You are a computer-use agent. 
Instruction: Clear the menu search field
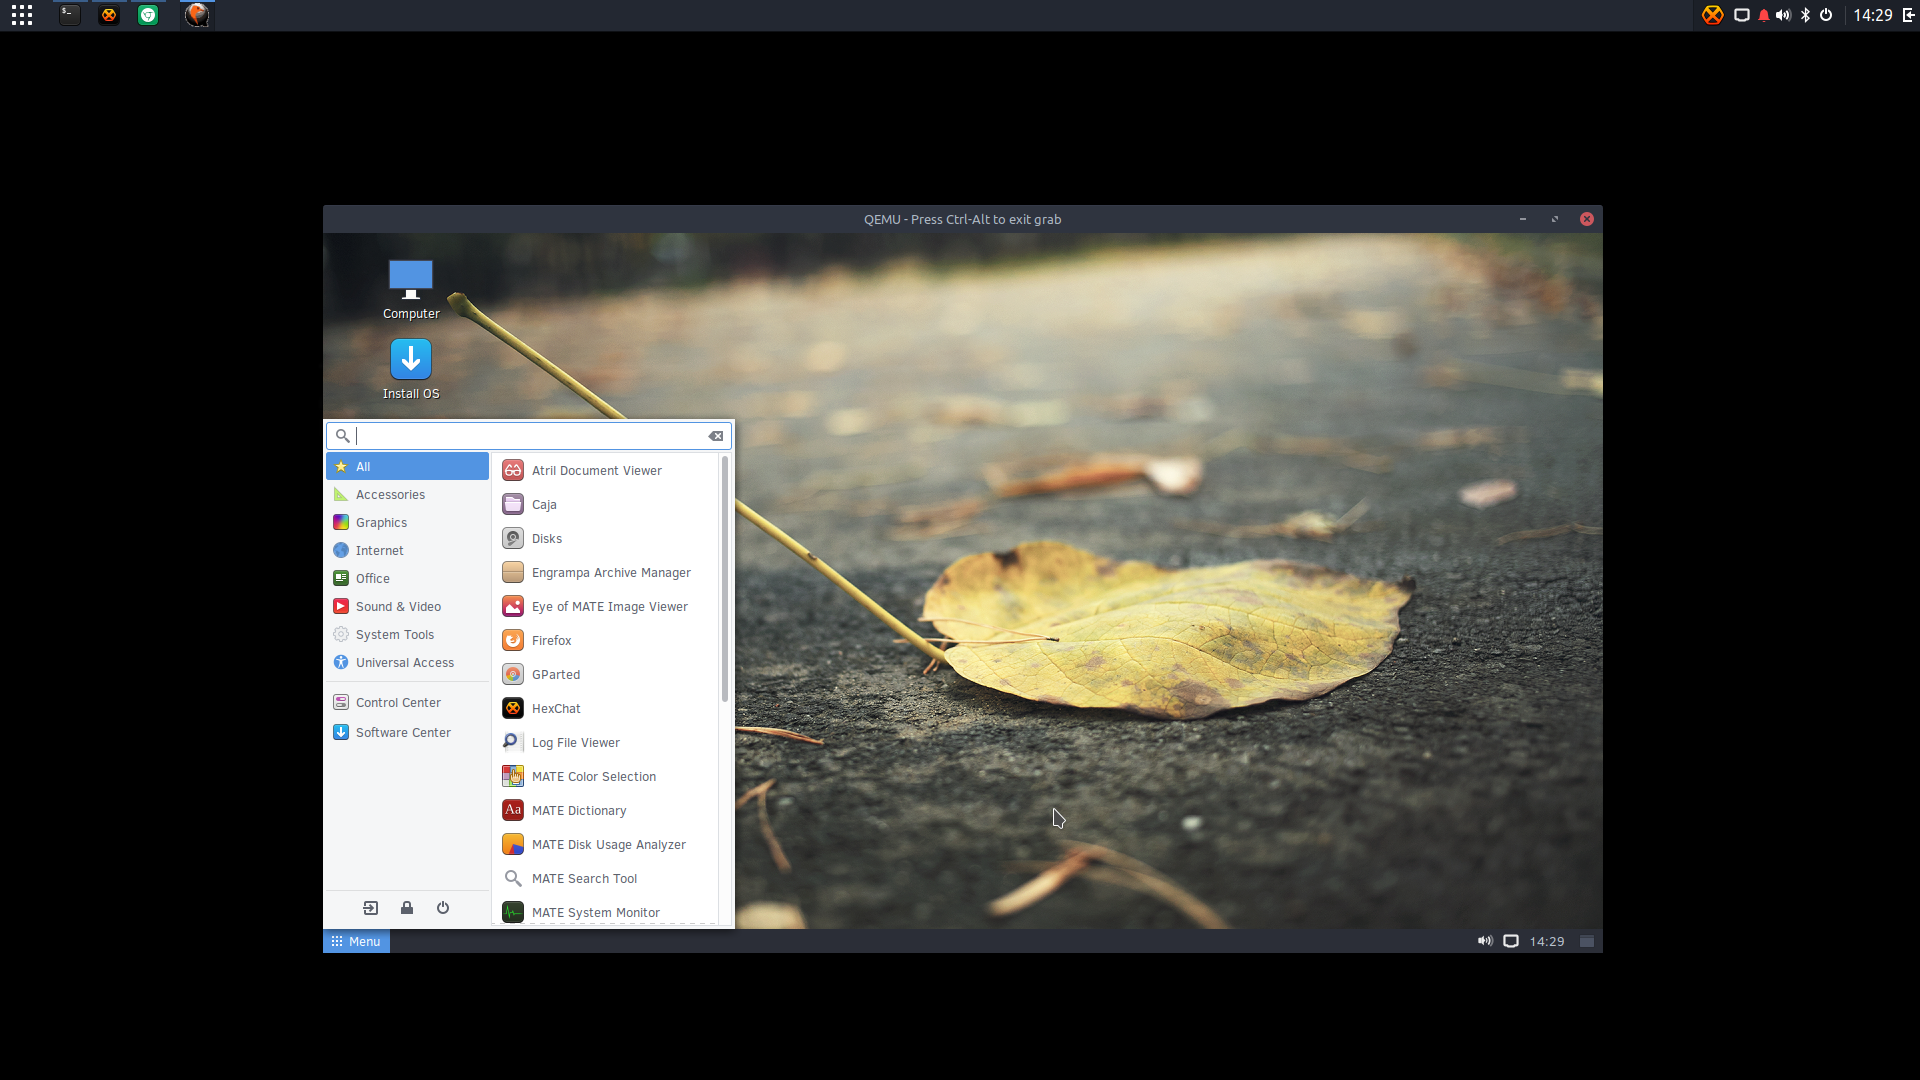tap(716, 436)
